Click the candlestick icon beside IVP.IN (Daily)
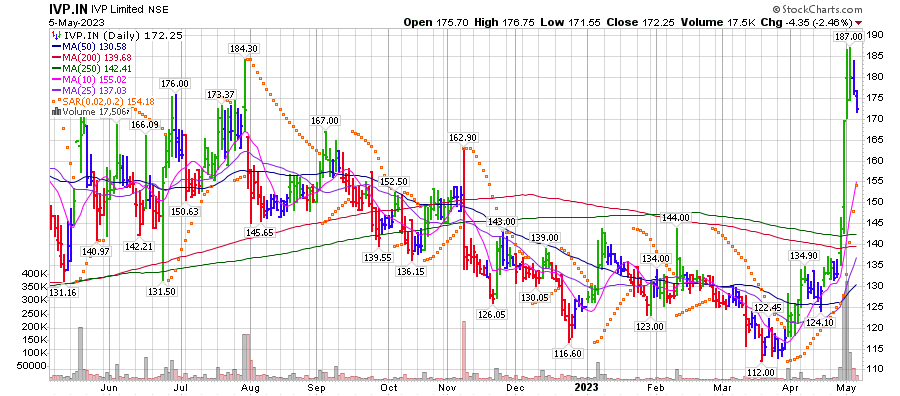This screenshot has height=396, width=900. click(x=55, y=36)
